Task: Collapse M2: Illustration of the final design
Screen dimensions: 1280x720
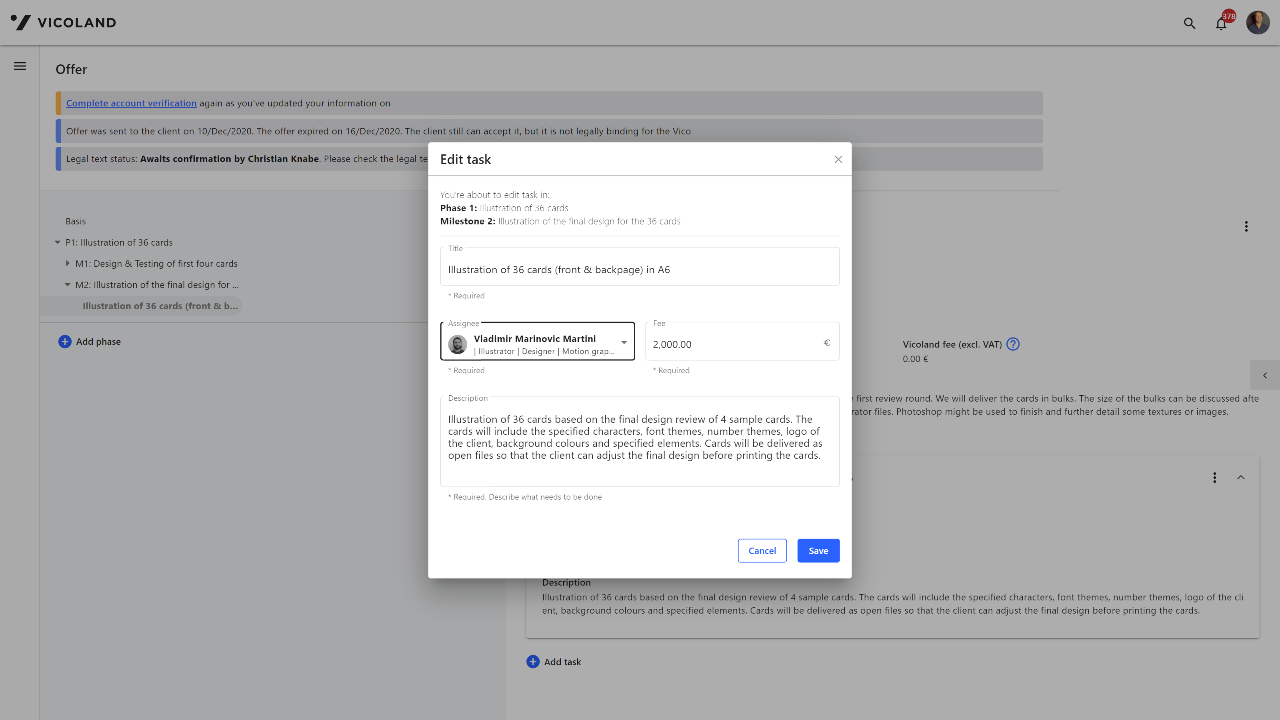Action: point(68,285)
